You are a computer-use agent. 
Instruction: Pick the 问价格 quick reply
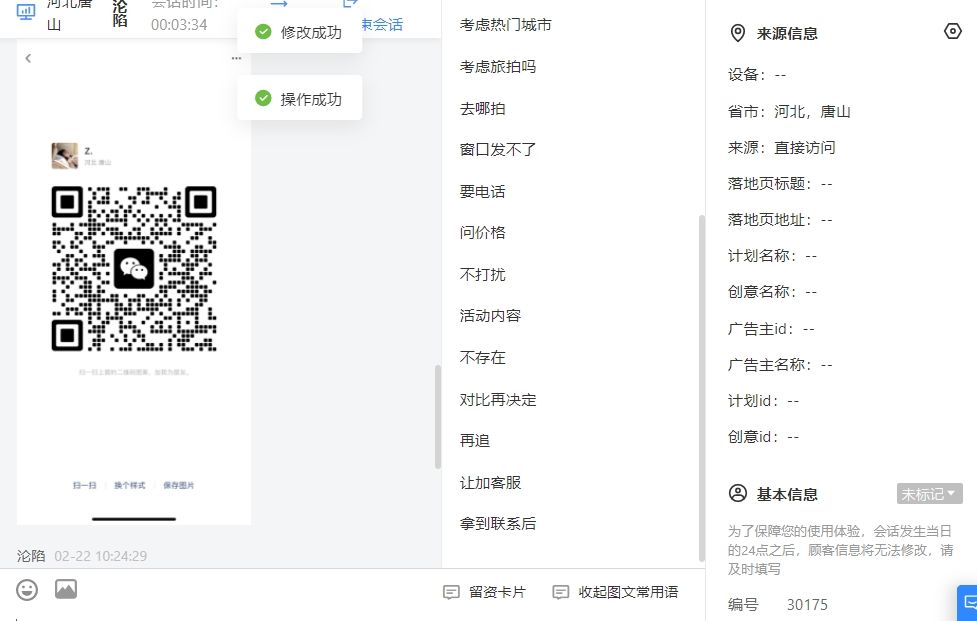(482, 232)
